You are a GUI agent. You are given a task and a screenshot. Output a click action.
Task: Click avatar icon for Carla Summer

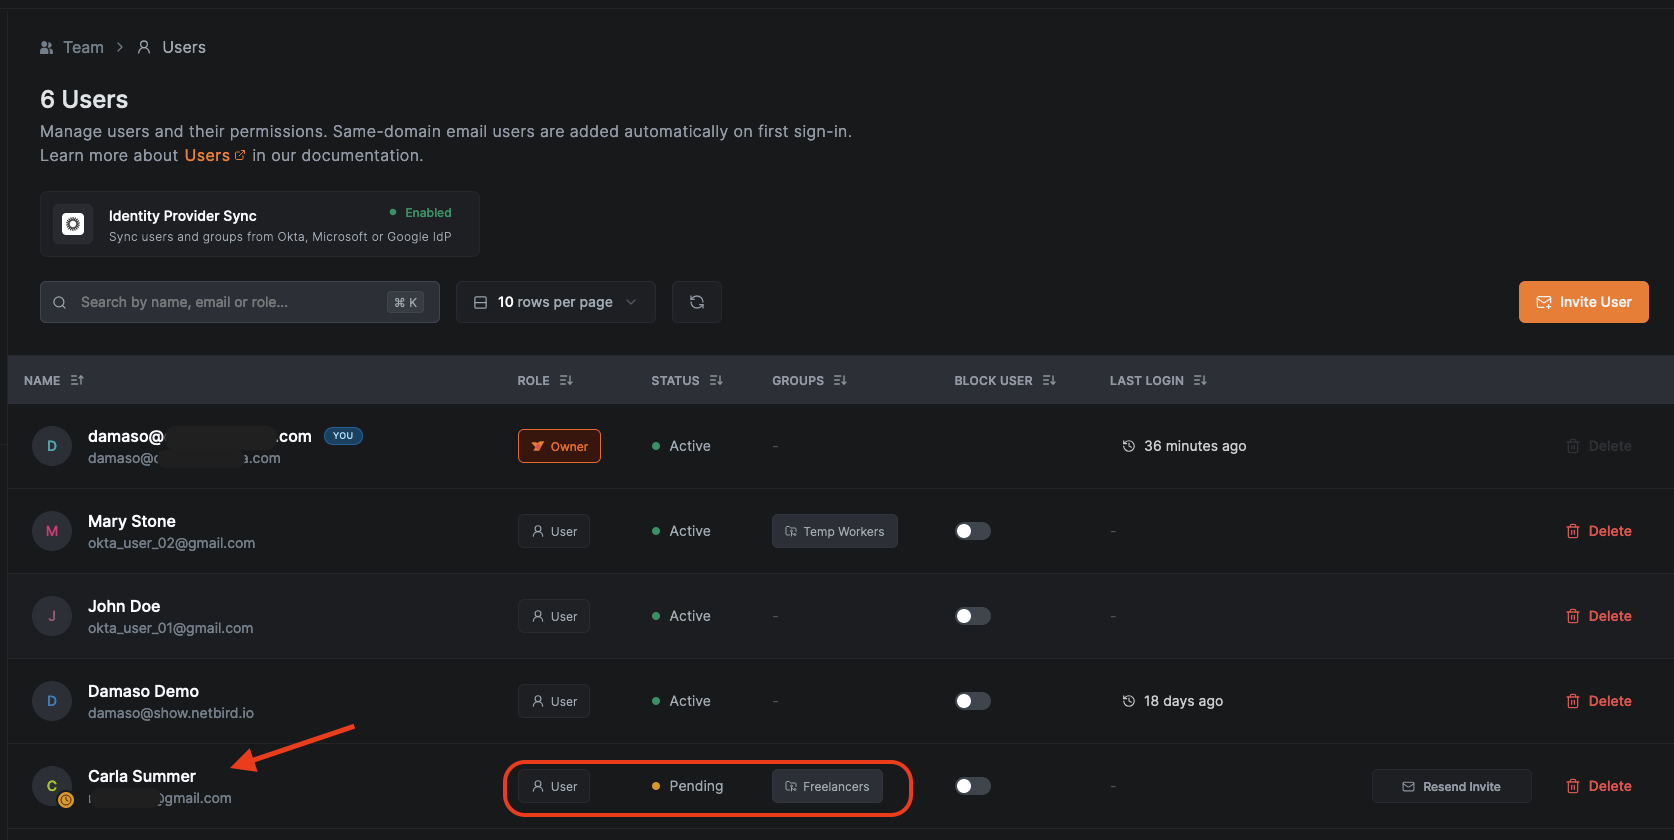click(x=52, y=786)
